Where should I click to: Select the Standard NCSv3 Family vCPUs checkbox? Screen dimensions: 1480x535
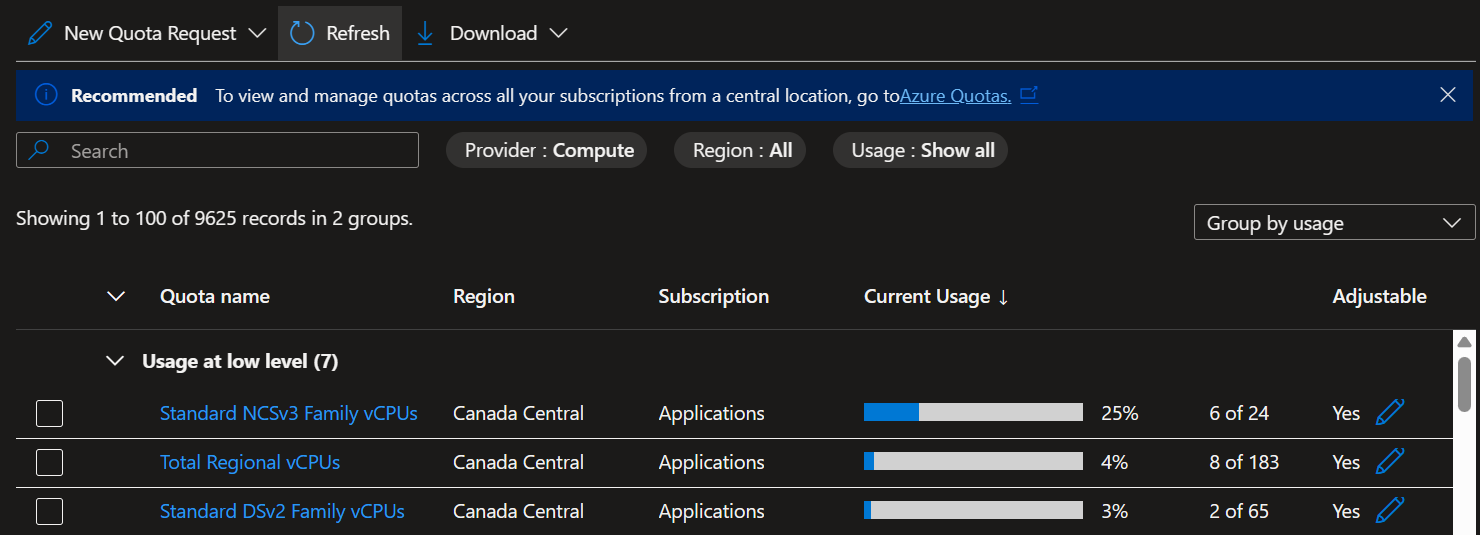pyautogui.click(x=50, y=413)
